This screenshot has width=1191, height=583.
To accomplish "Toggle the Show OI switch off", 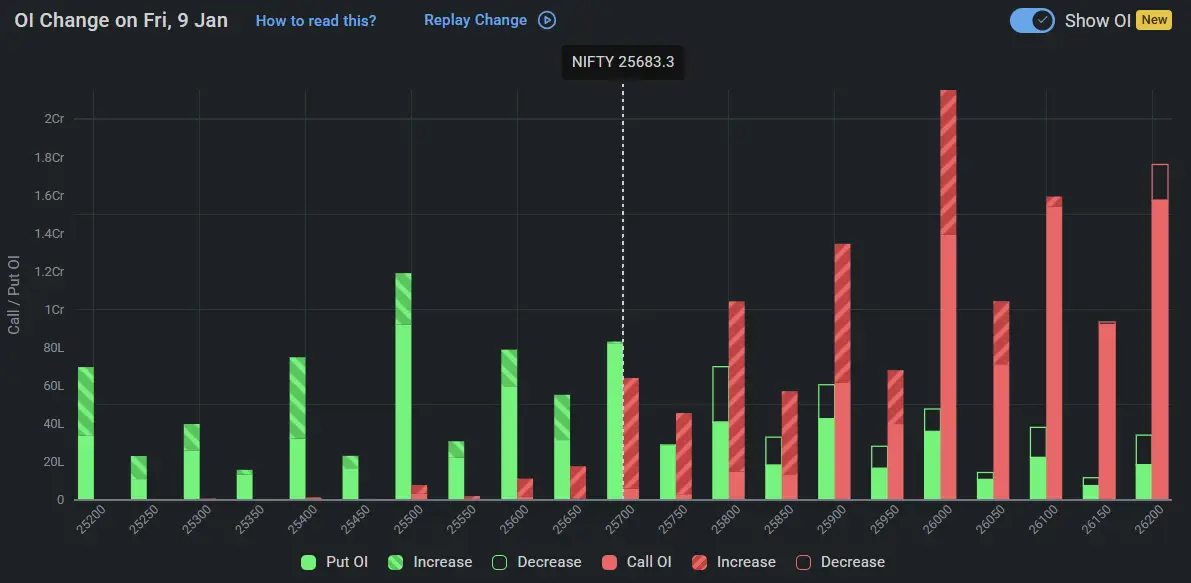I will coord(1031,20).
